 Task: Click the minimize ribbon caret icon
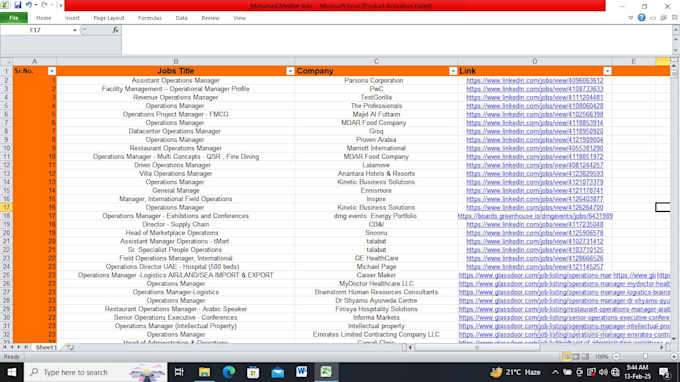(631, 18)
